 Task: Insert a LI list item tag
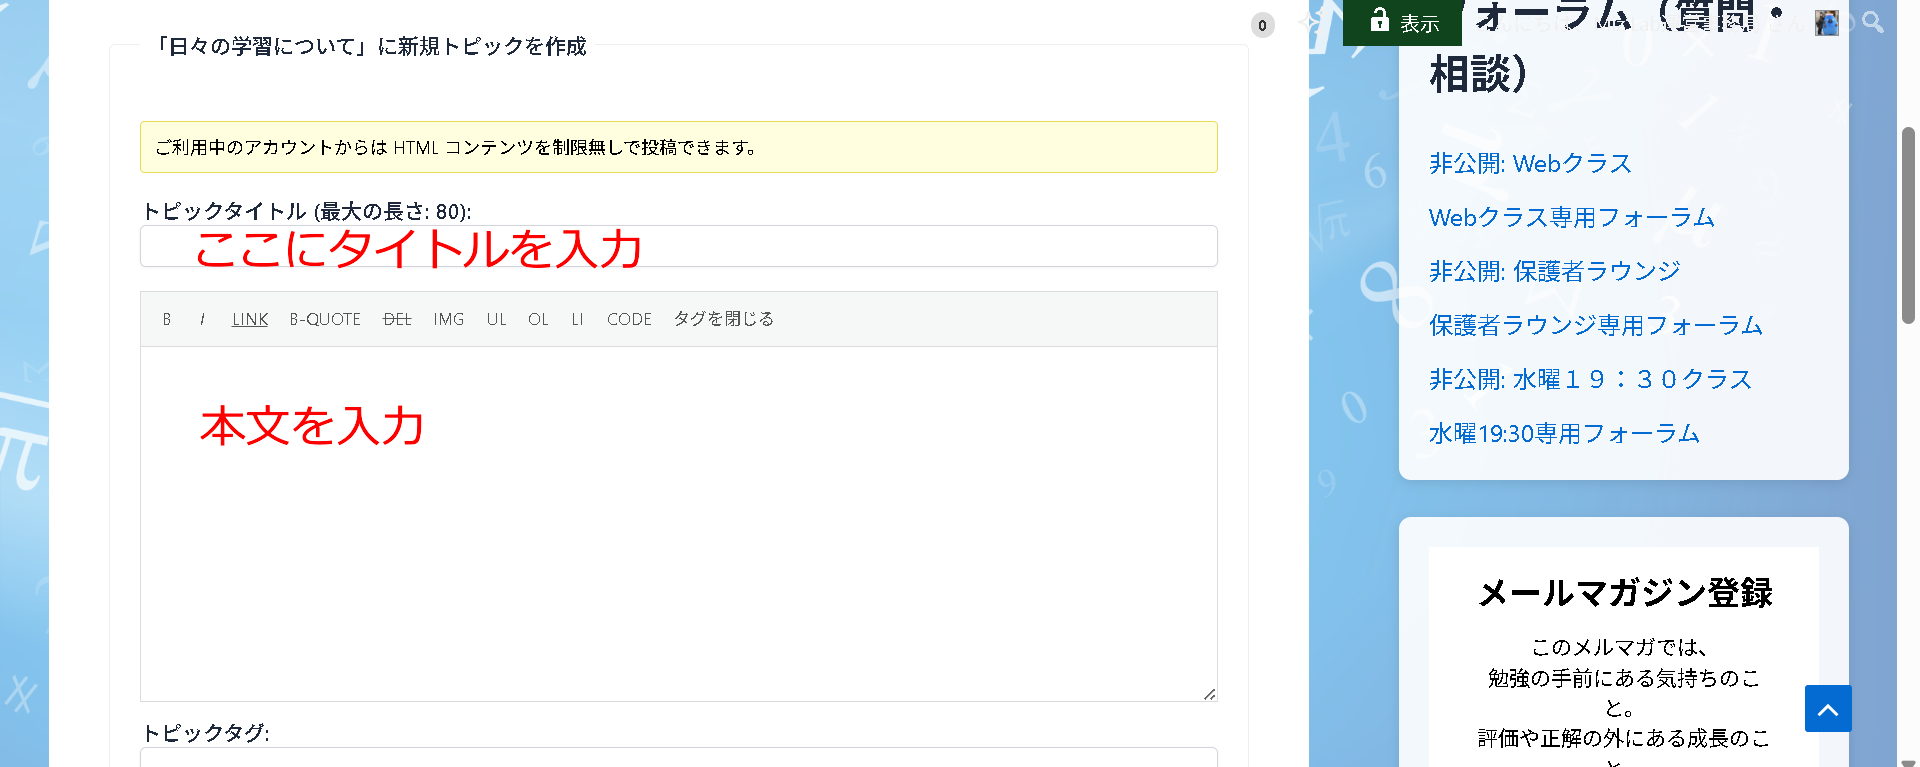[578, 319]
